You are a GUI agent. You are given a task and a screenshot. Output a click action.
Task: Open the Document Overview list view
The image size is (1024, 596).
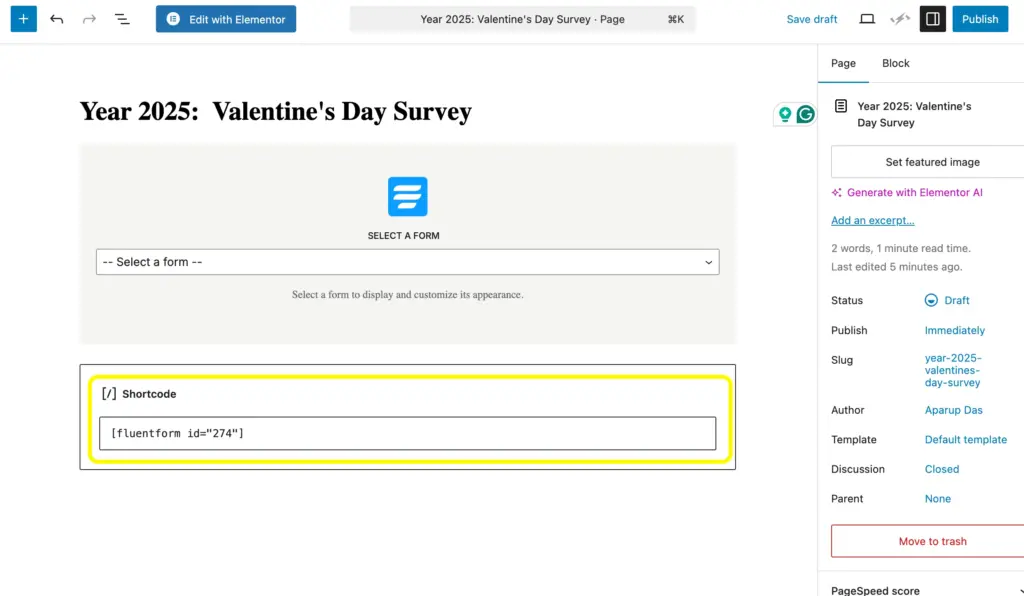121,18
